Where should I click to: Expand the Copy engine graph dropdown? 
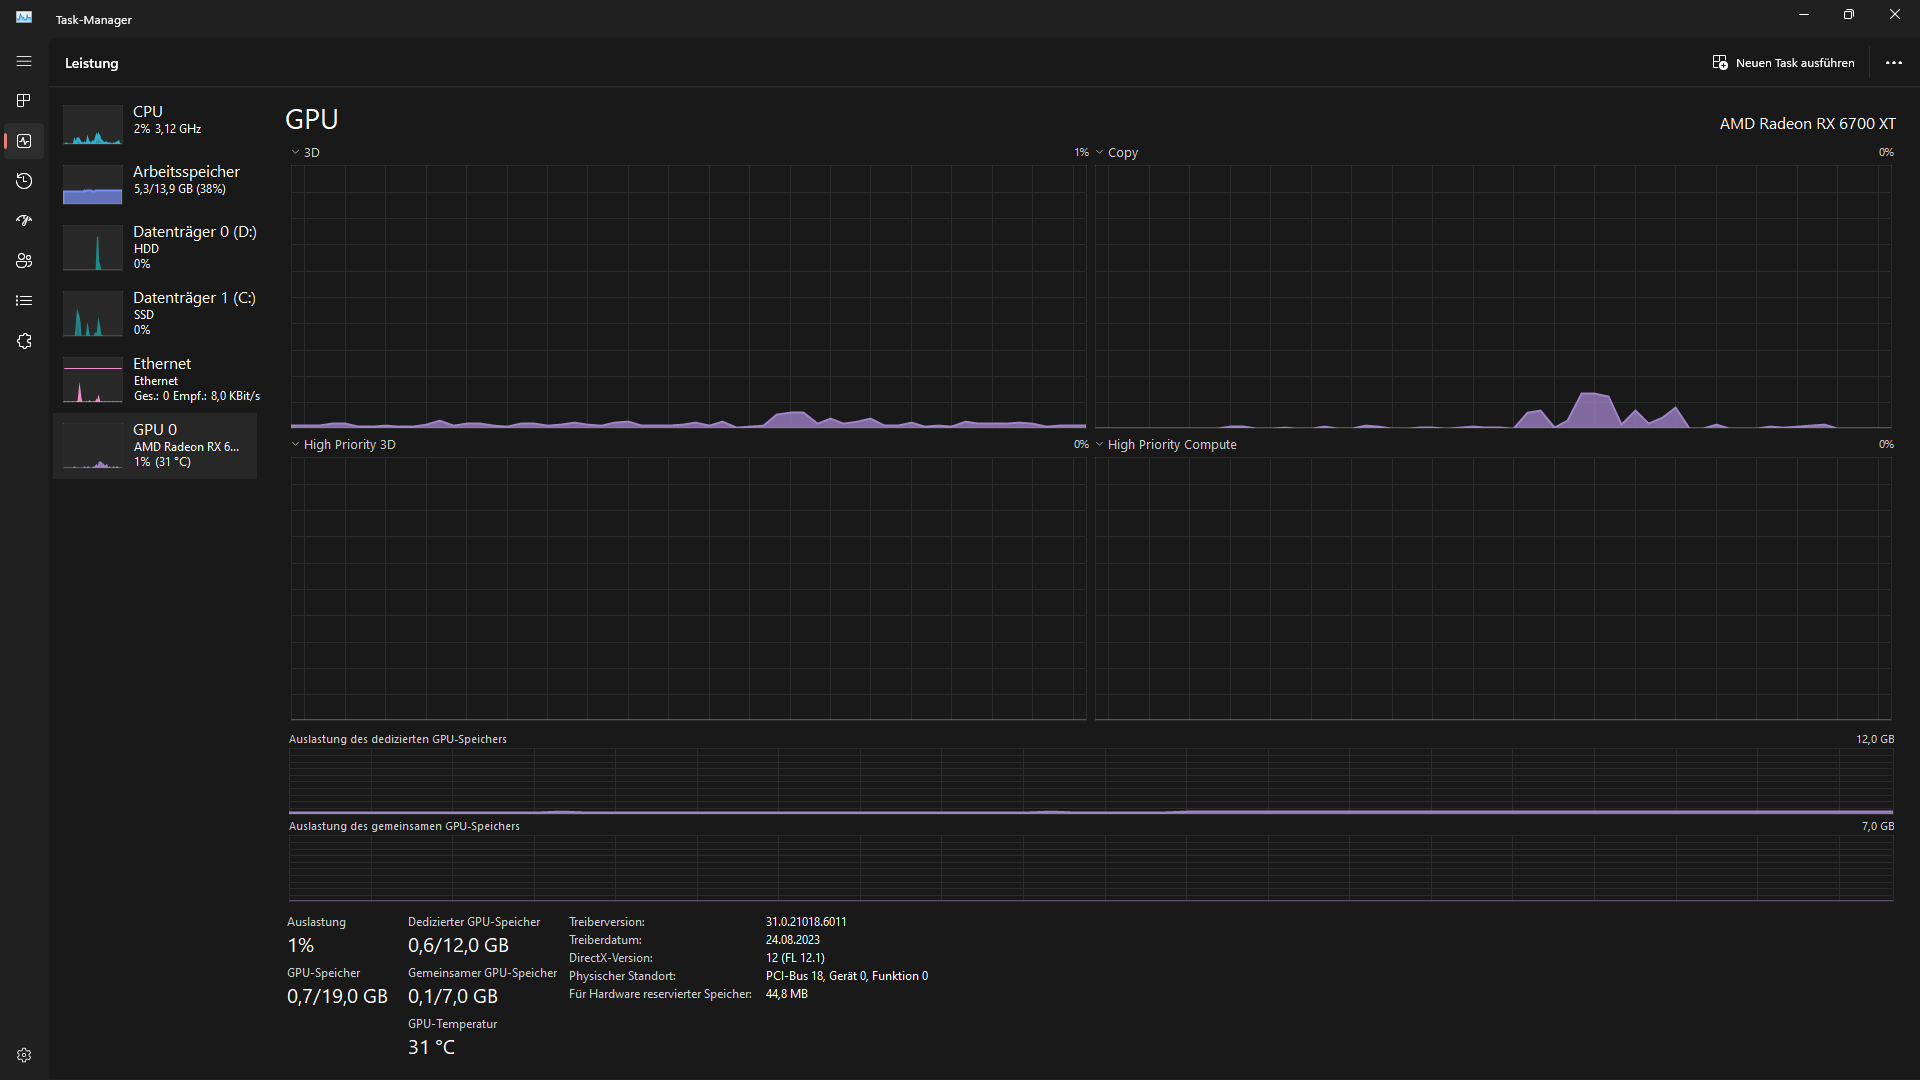tap(1116, 153)
